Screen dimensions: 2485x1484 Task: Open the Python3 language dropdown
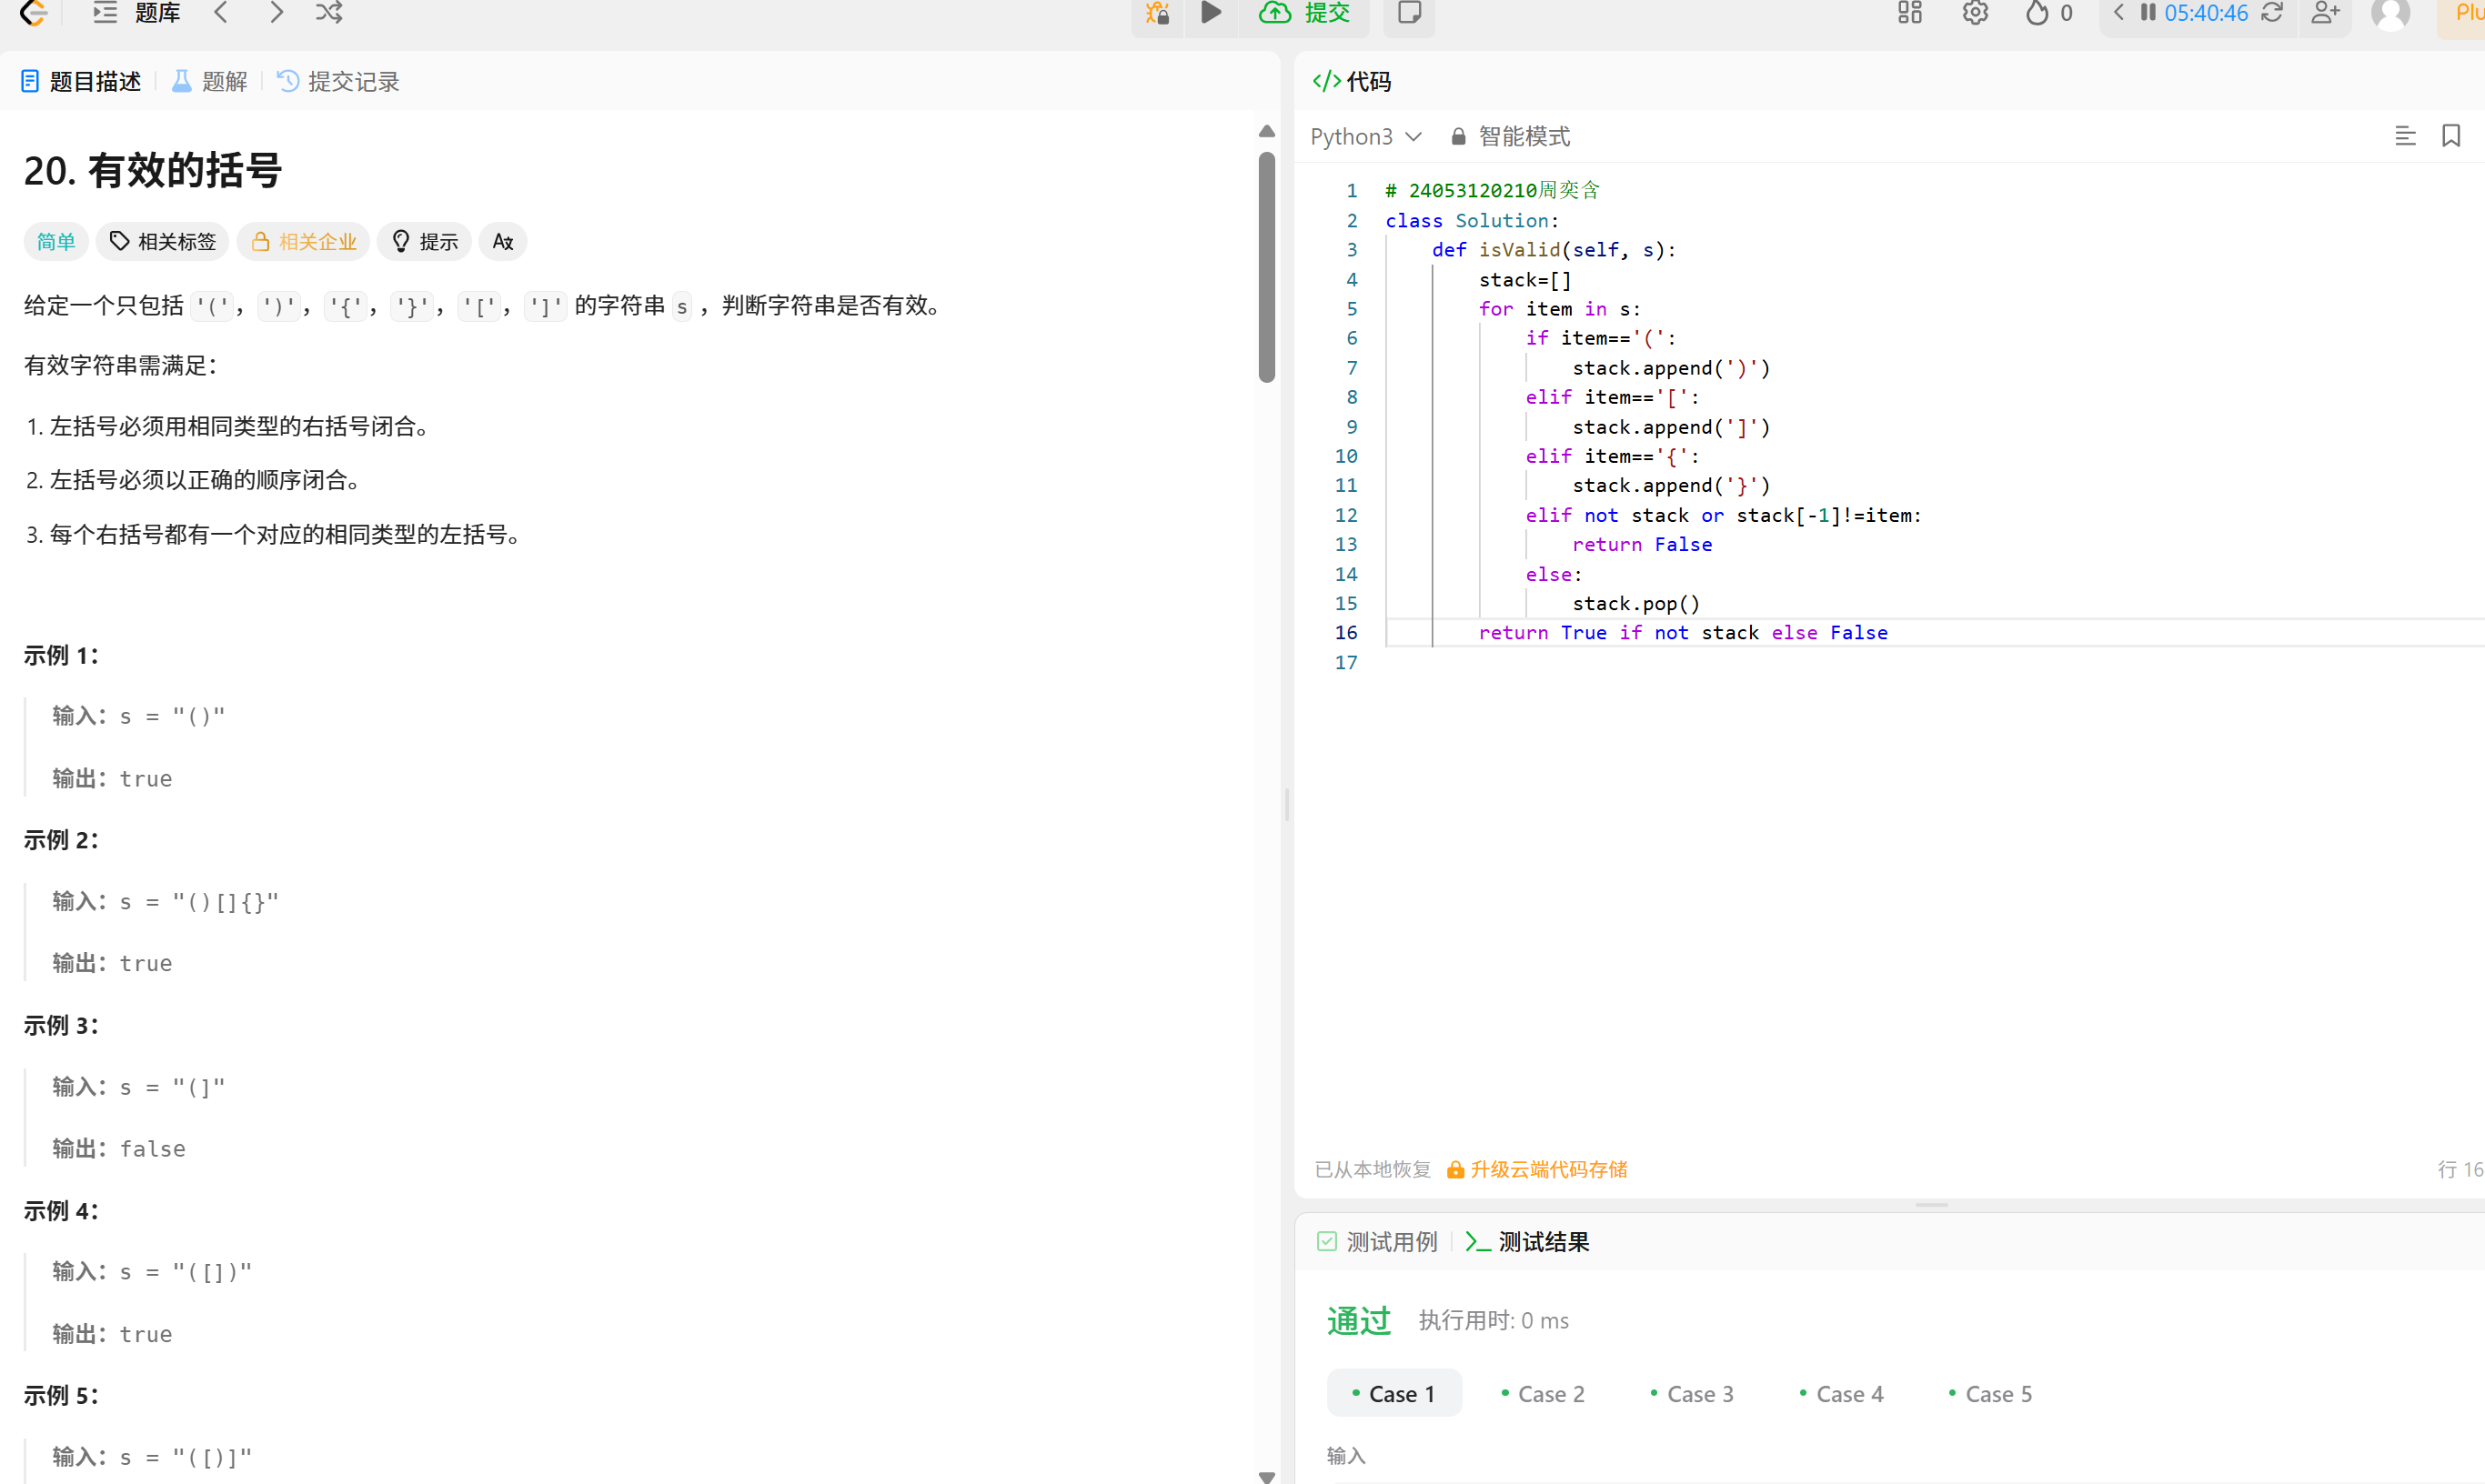[x=1365, y=136]
